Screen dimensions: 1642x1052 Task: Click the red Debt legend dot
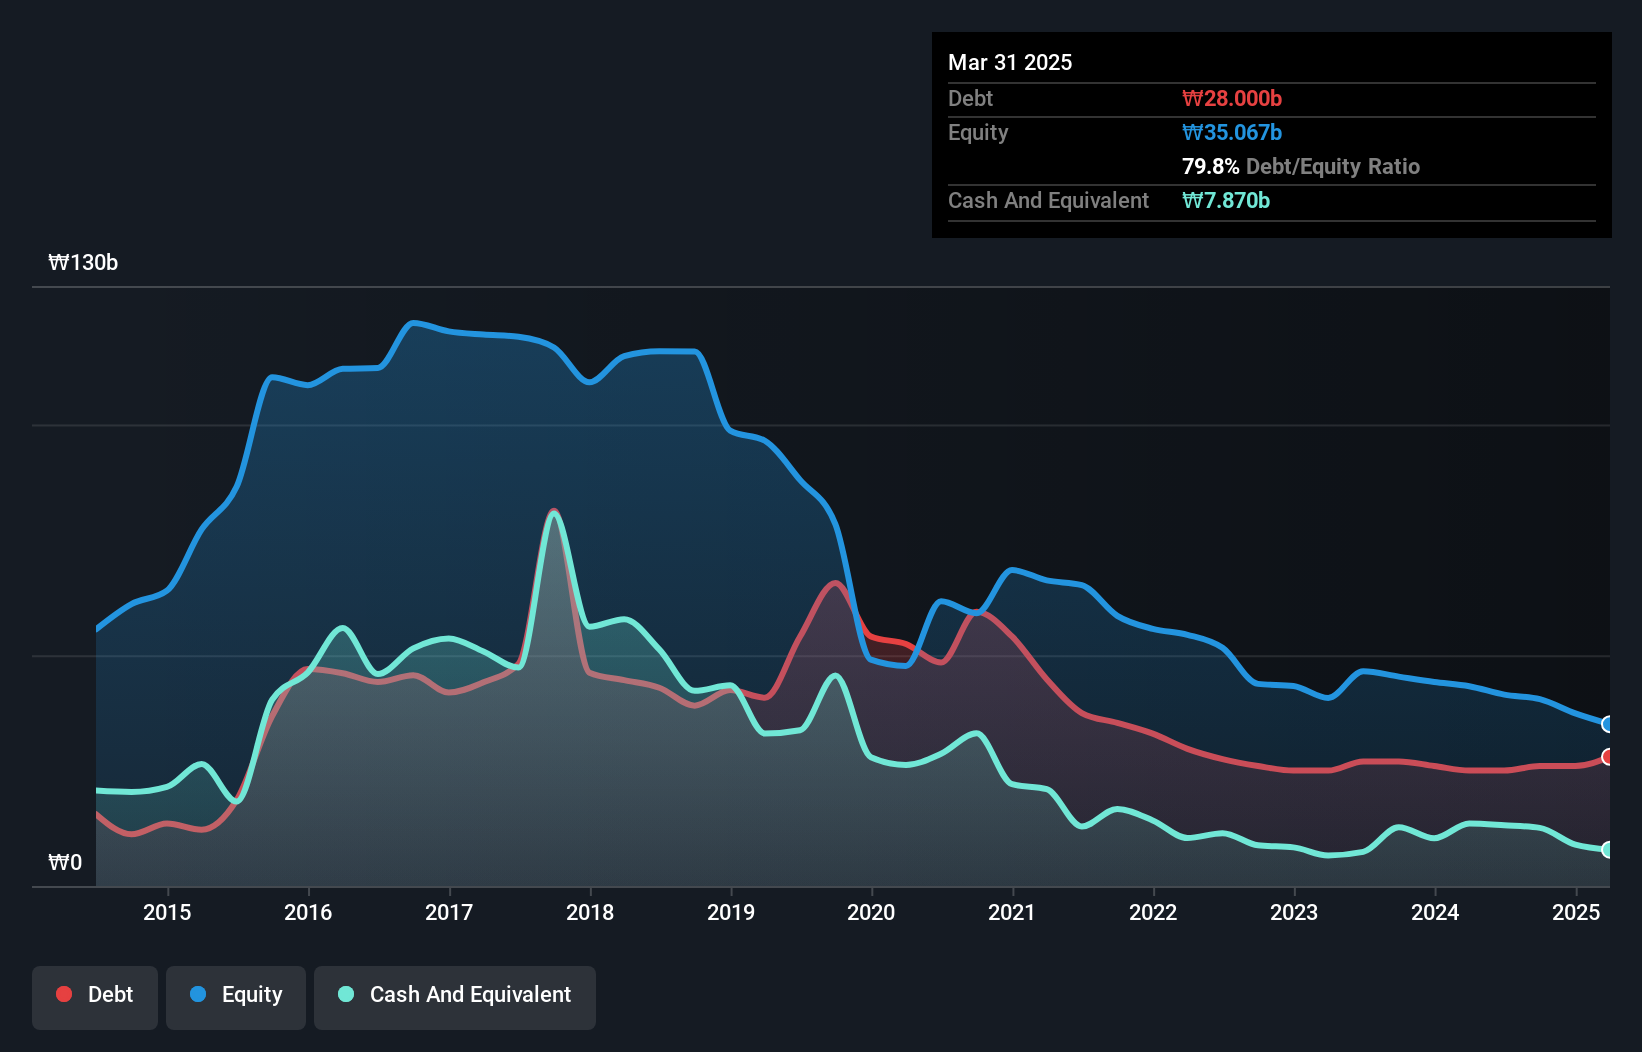[x=62, y=994]
